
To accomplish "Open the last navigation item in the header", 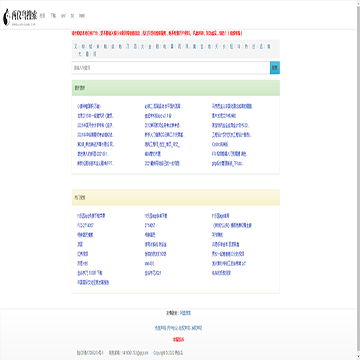I will coord(82,16).
